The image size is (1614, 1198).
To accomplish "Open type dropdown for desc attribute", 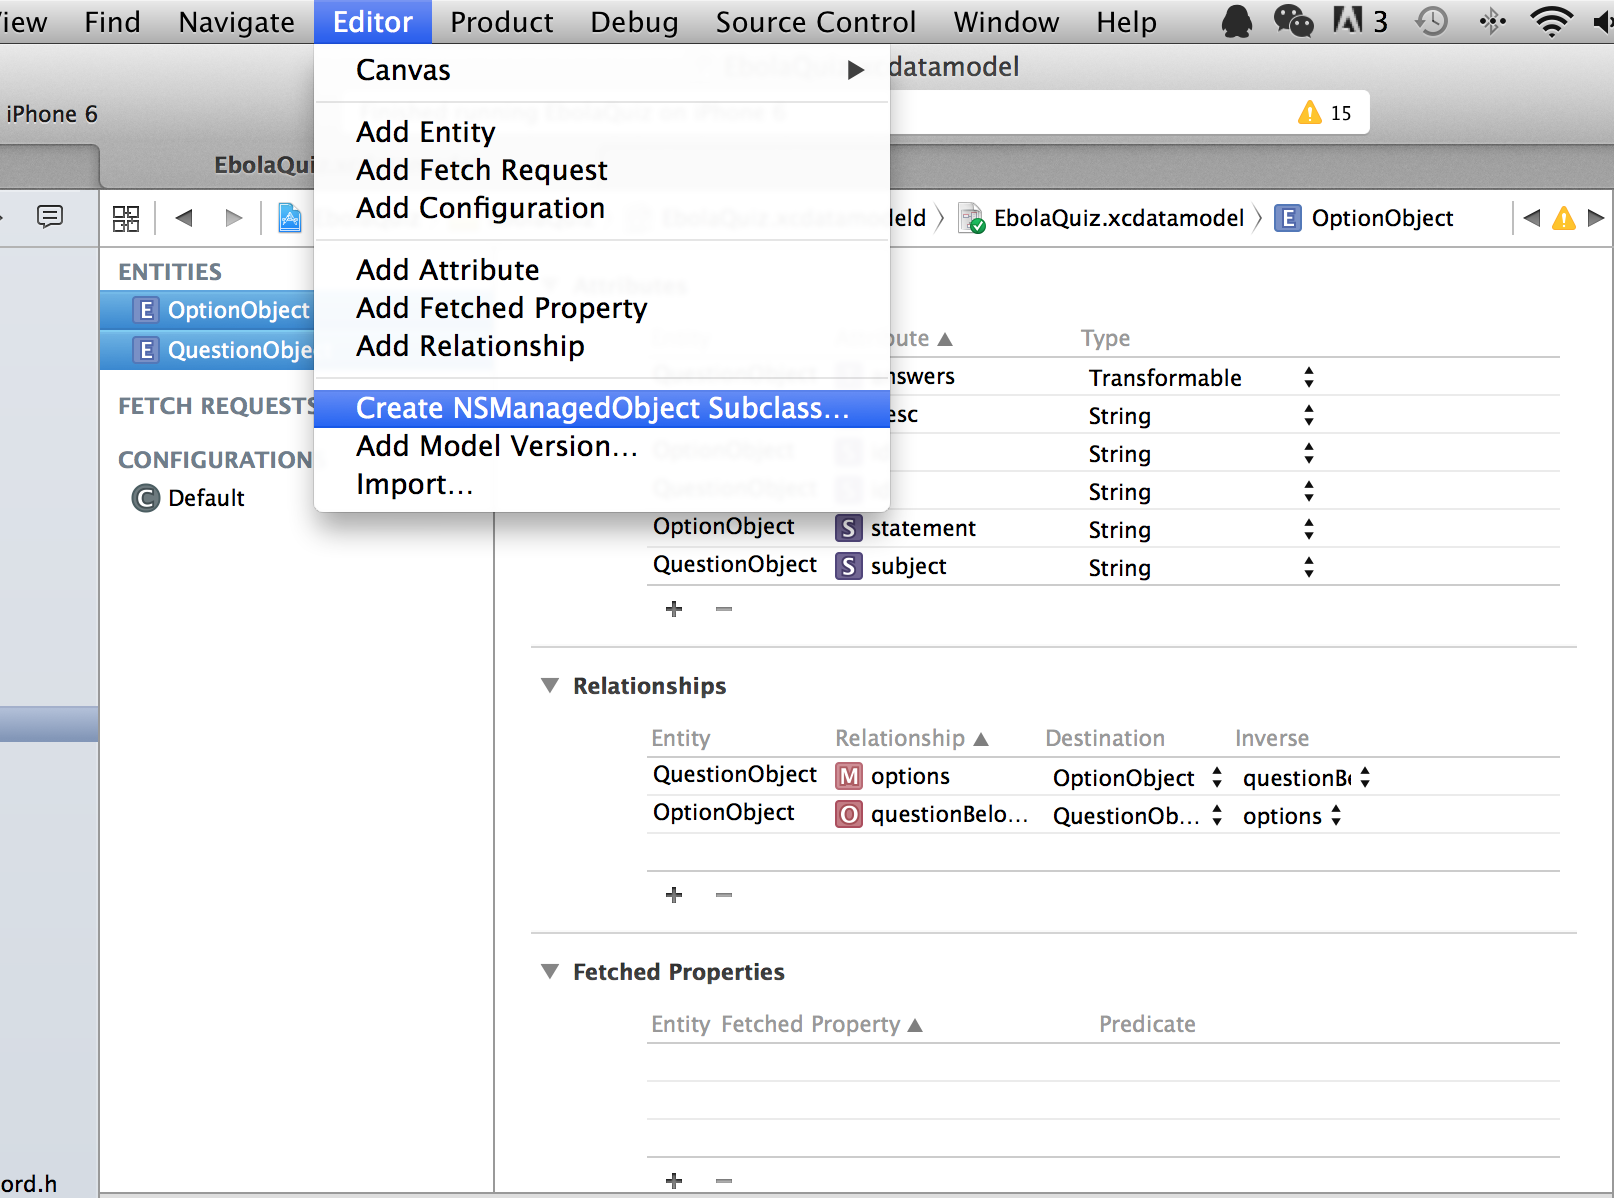I will (x=1309, y=415).
